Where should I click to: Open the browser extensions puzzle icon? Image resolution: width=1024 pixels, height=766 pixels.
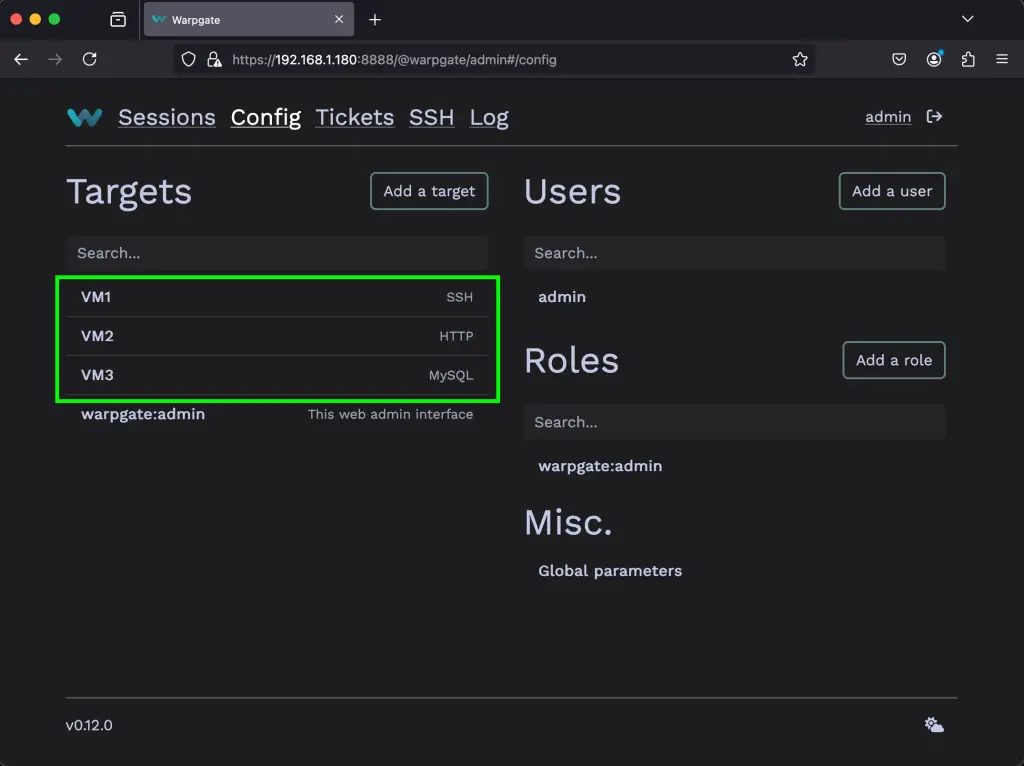pos(968,59)
